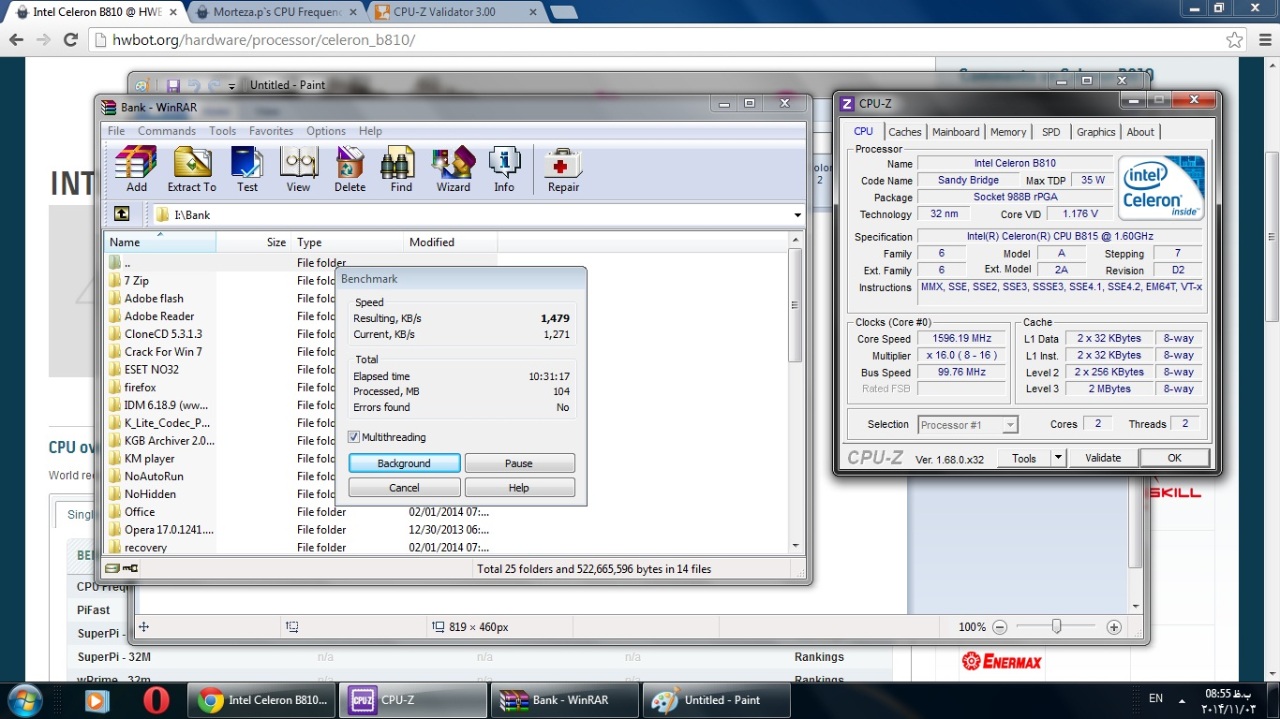1280x719 pixels.
Task: Switch to CPU-Z SPD tab
Action: [x=1051, y=132]
